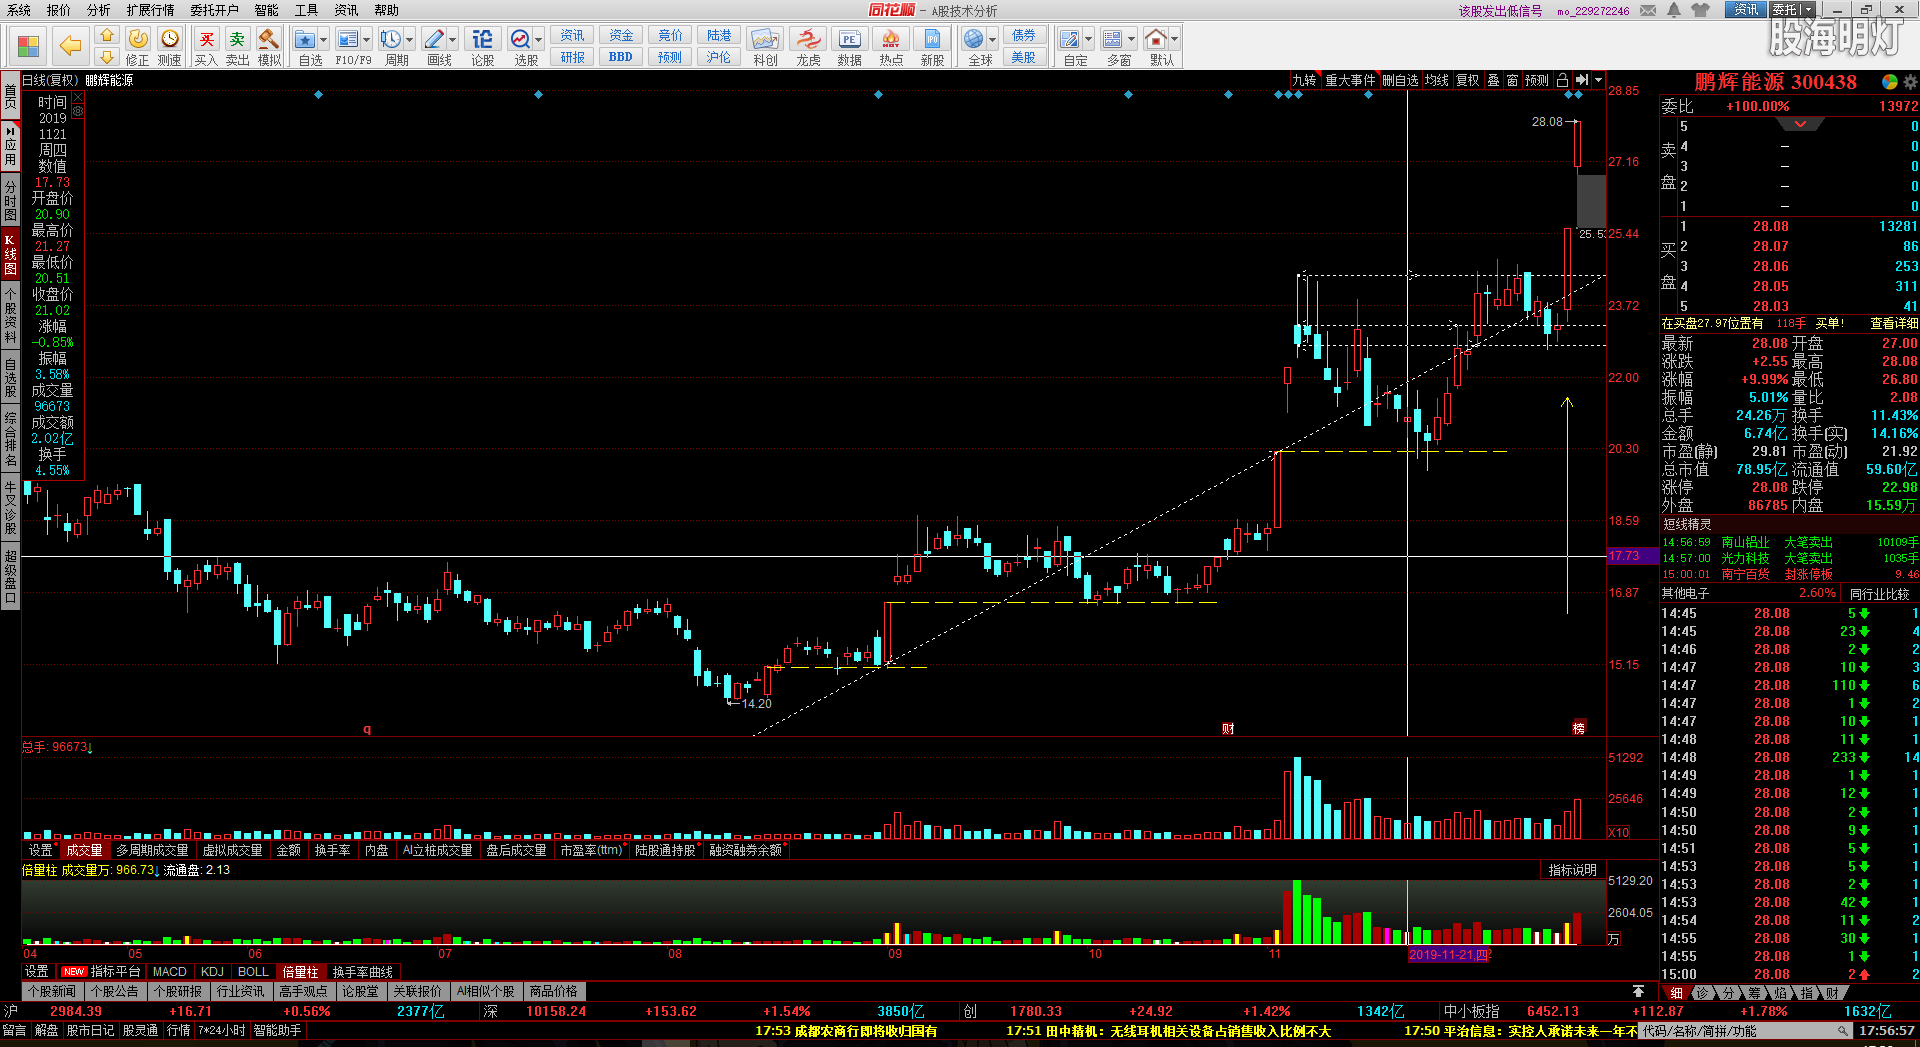Toggle 均线 moving averages on chart
This screenshot has width=1920, height=1047.
point(1437,80)
